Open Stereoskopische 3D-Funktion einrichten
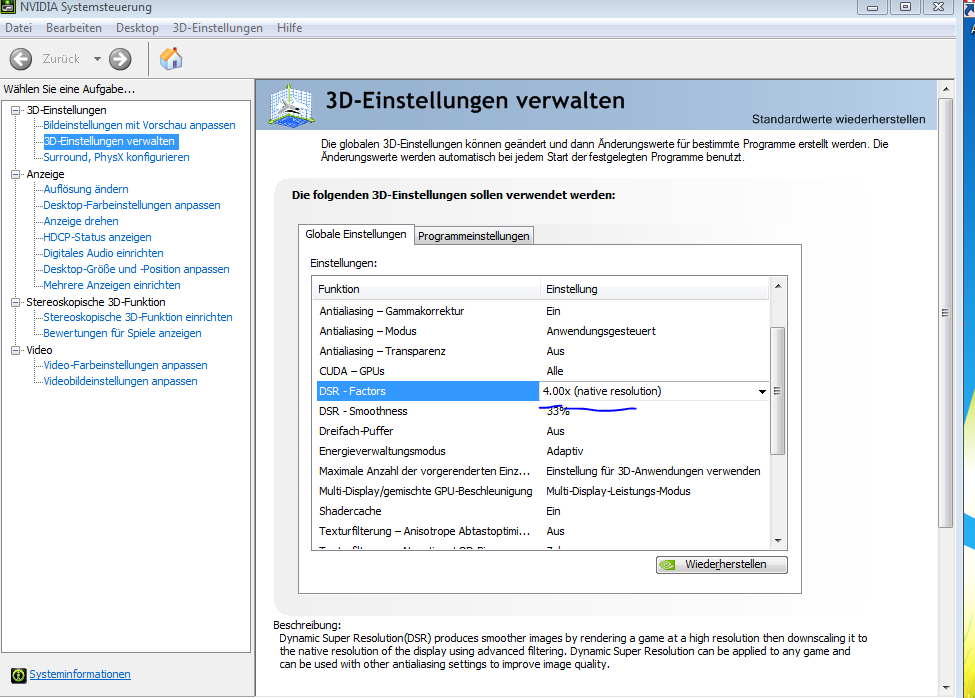This screenshot has width=975, height=698. pyautogui.click(x=137, y=317)
